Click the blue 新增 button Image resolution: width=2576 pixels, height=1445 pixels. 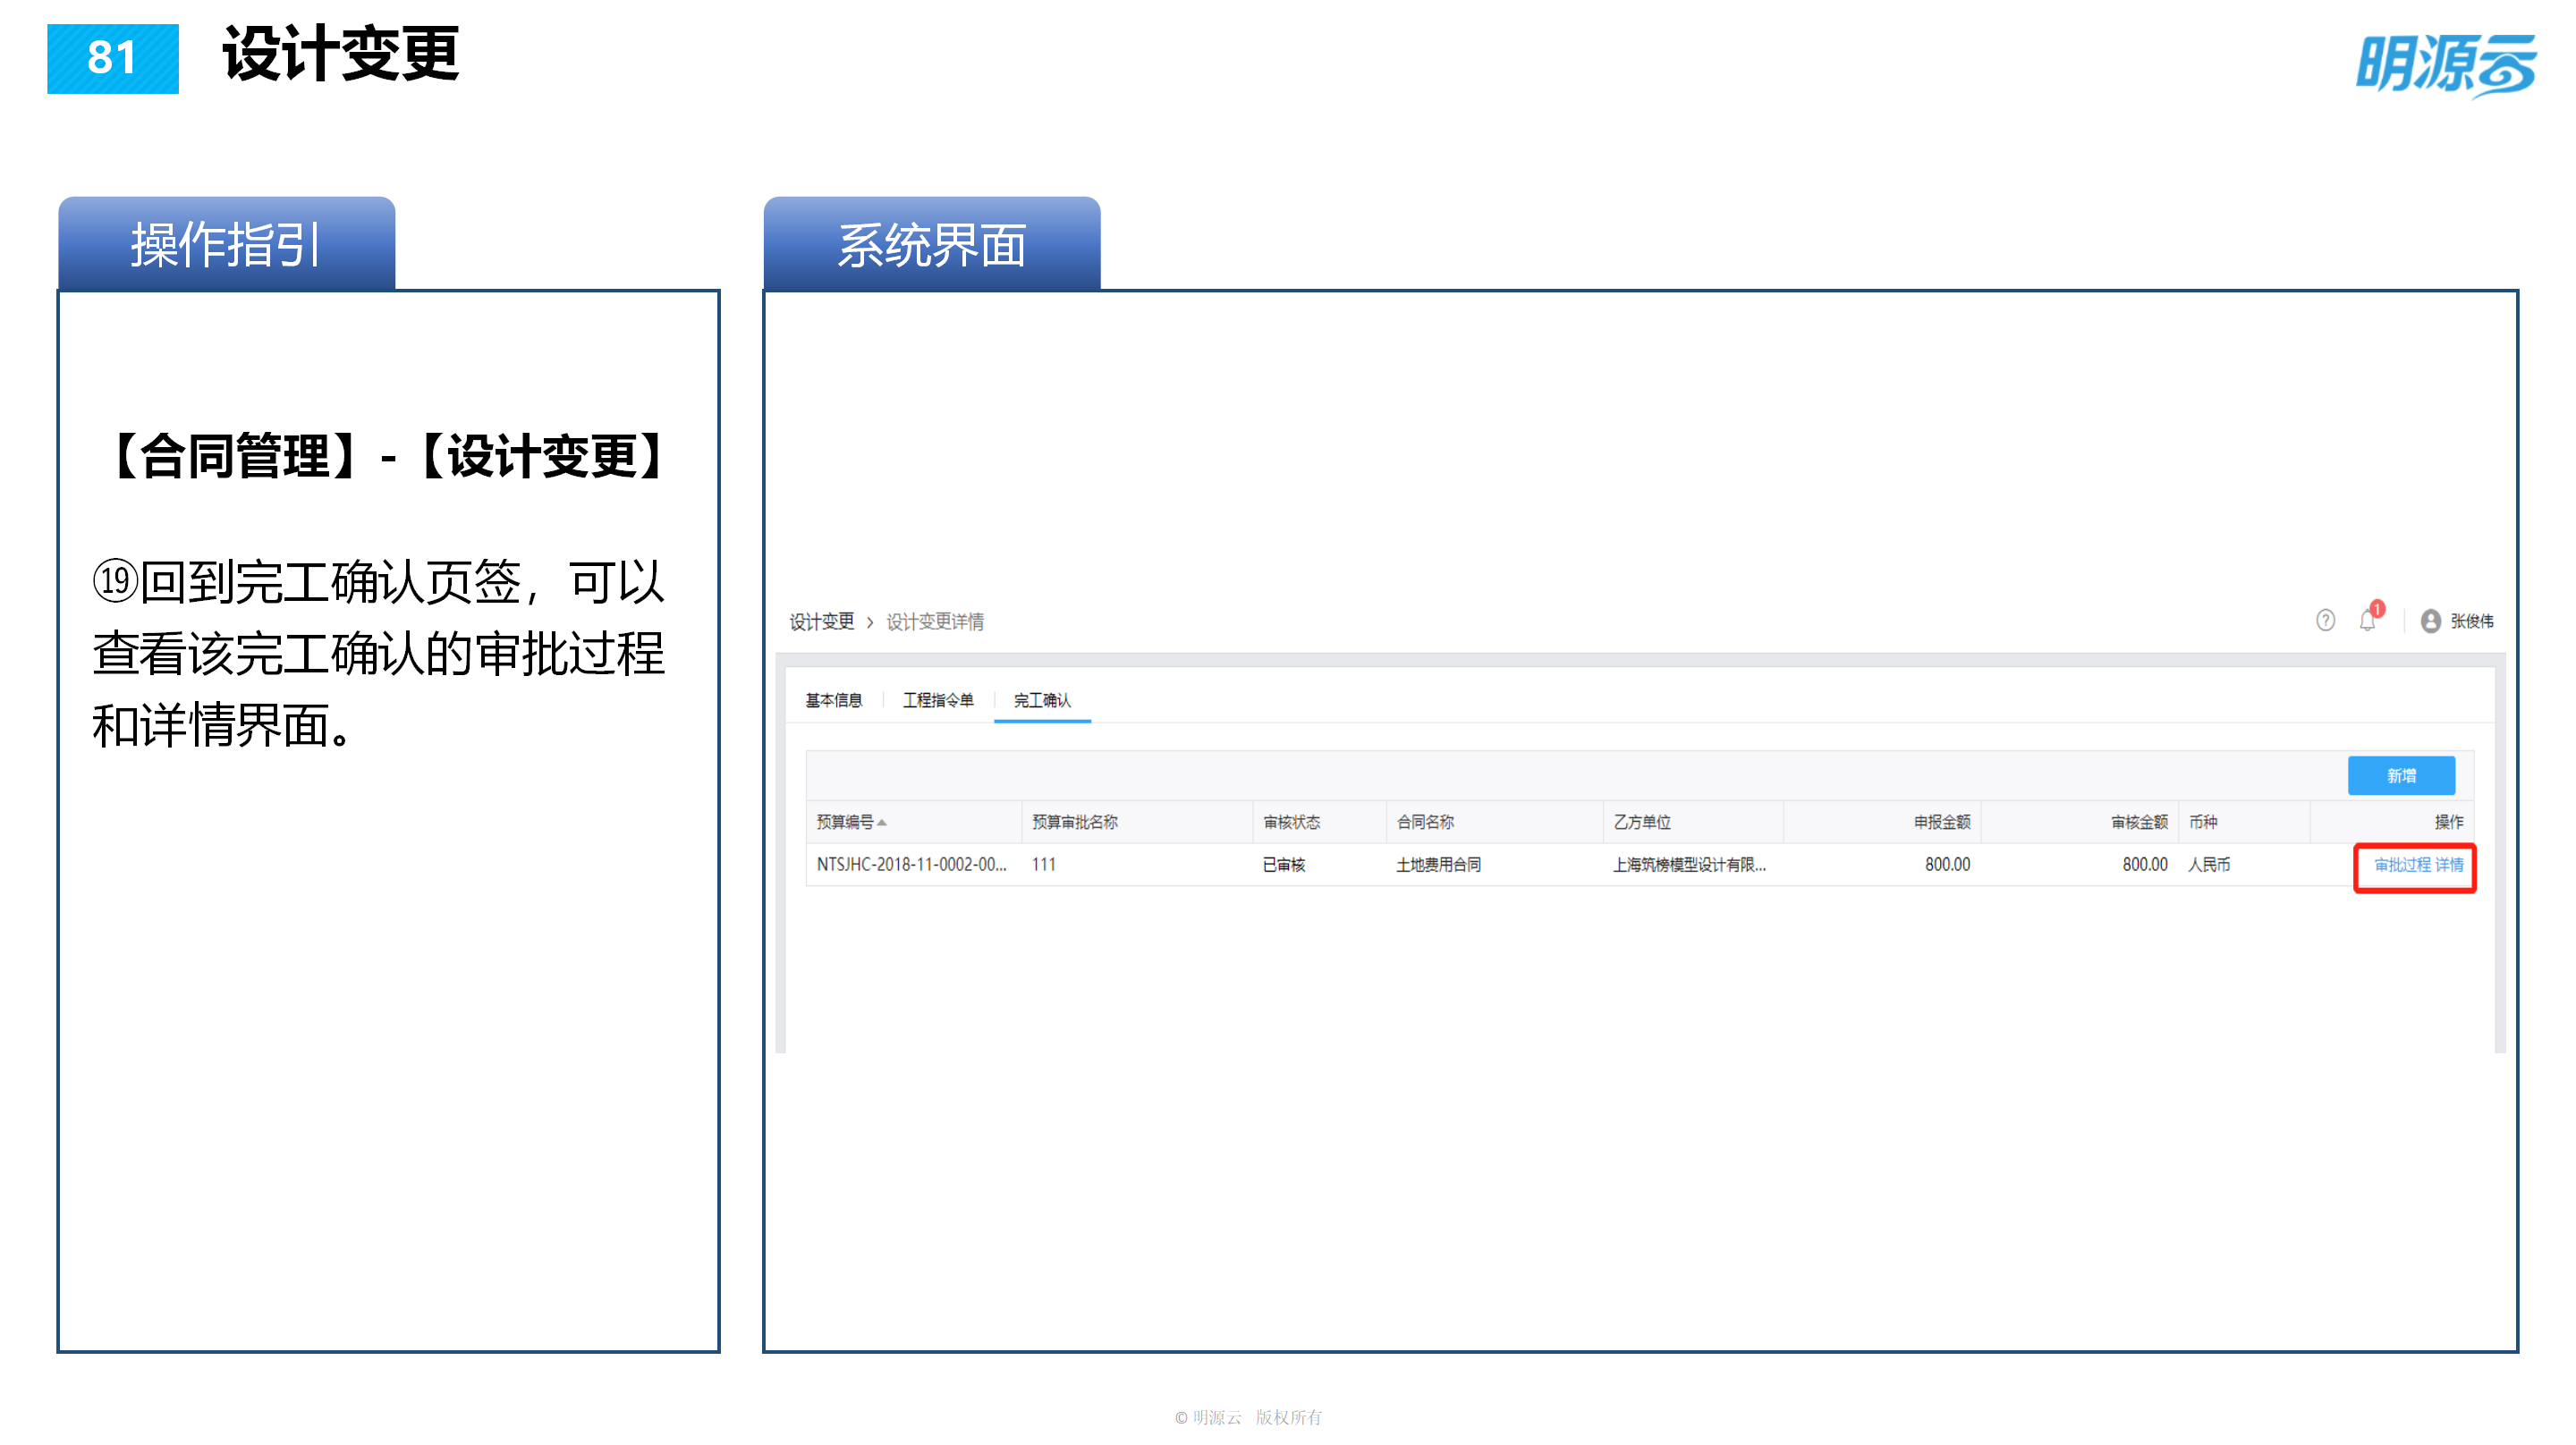point(2401,775)
